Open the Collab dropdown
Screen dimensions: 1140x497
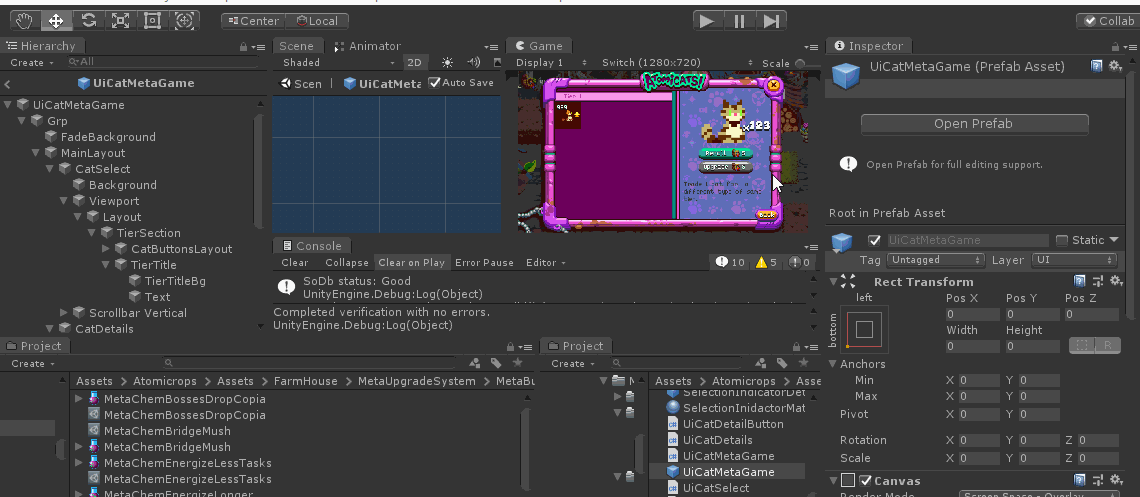[x=1109, y=21]
